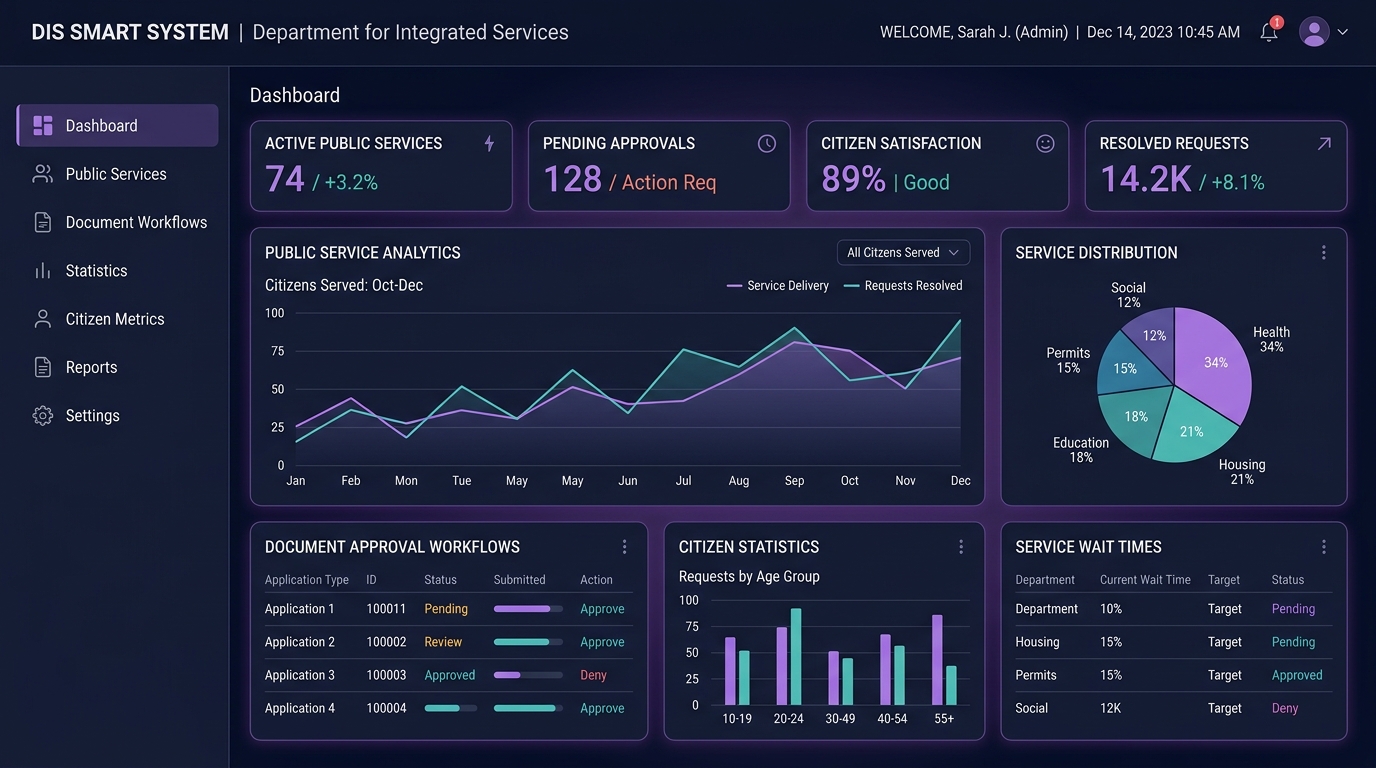Open the Document Approval Workflows options menu
The height and width of the screenshot is (768, 1376).
coord(625,547)
